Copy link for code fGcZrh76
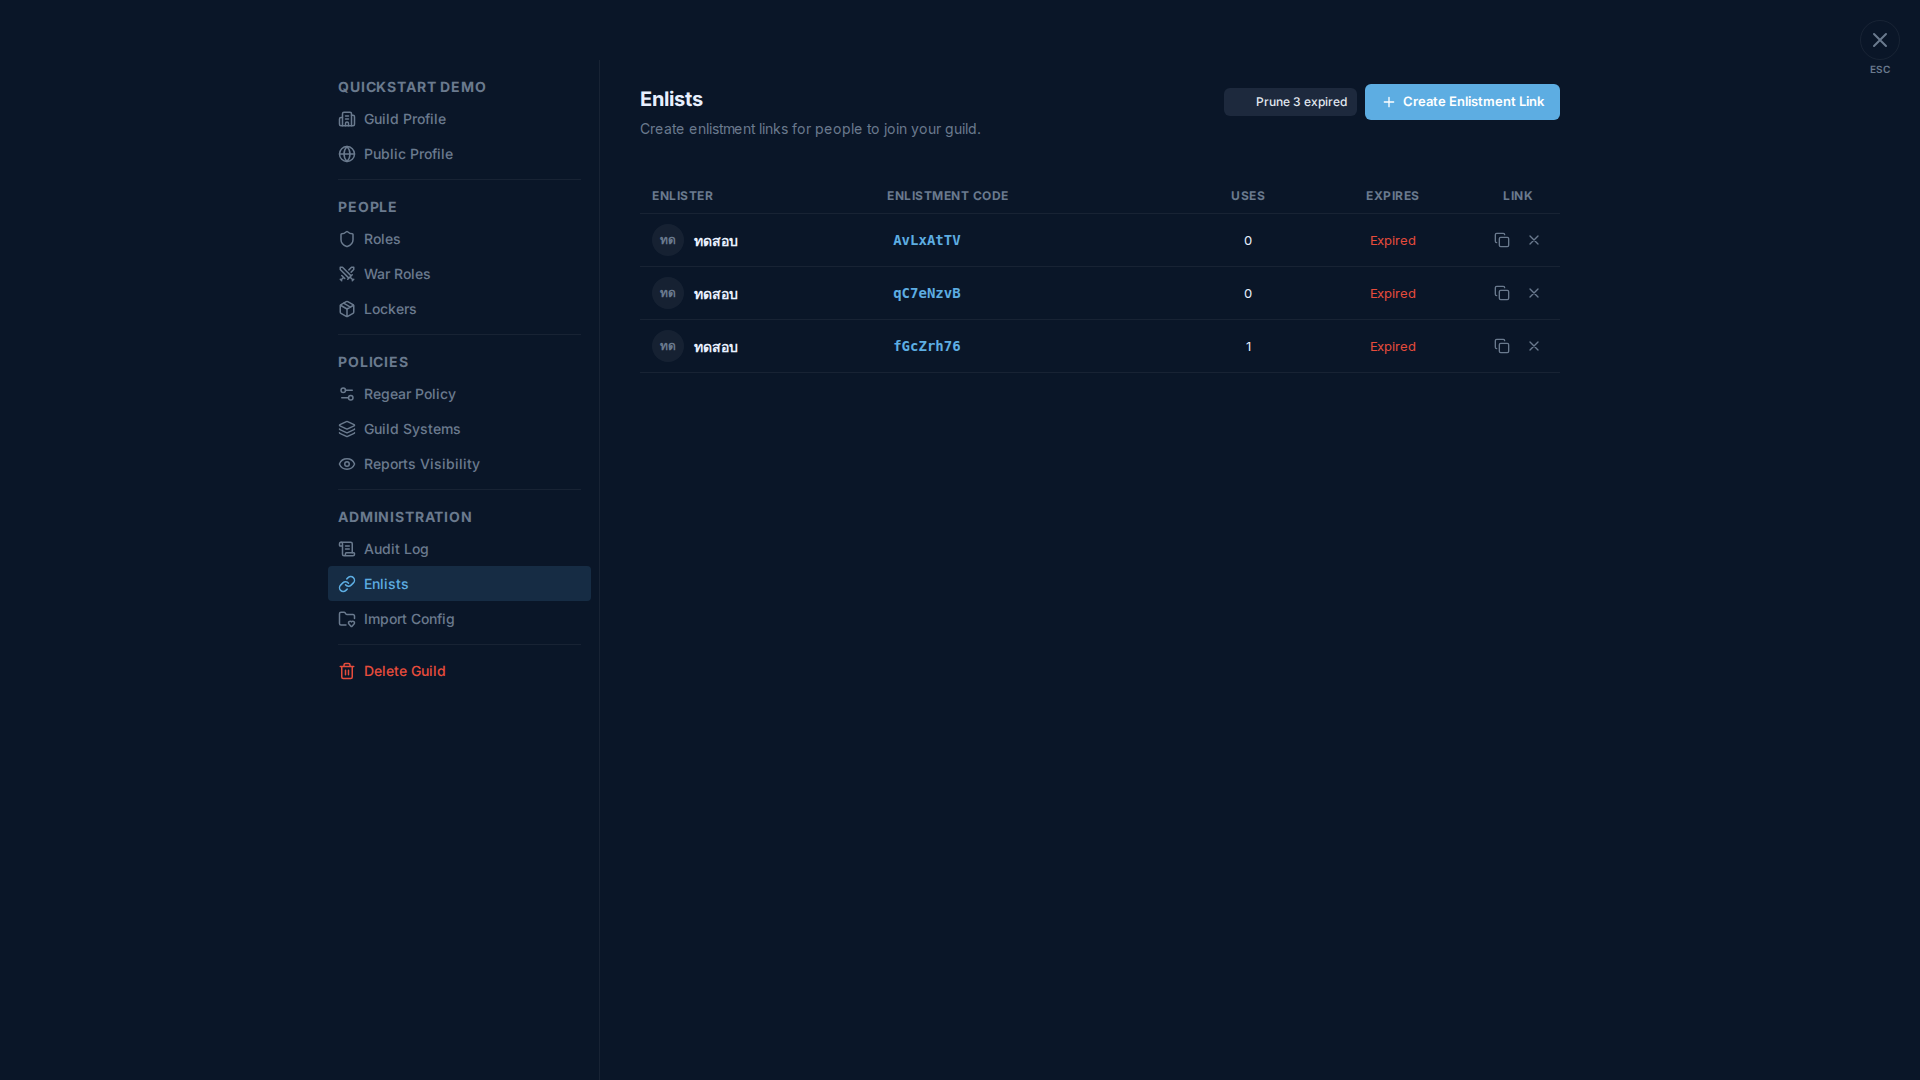The height and width of the screenshot is (1080, 1920). [1501, 346]
